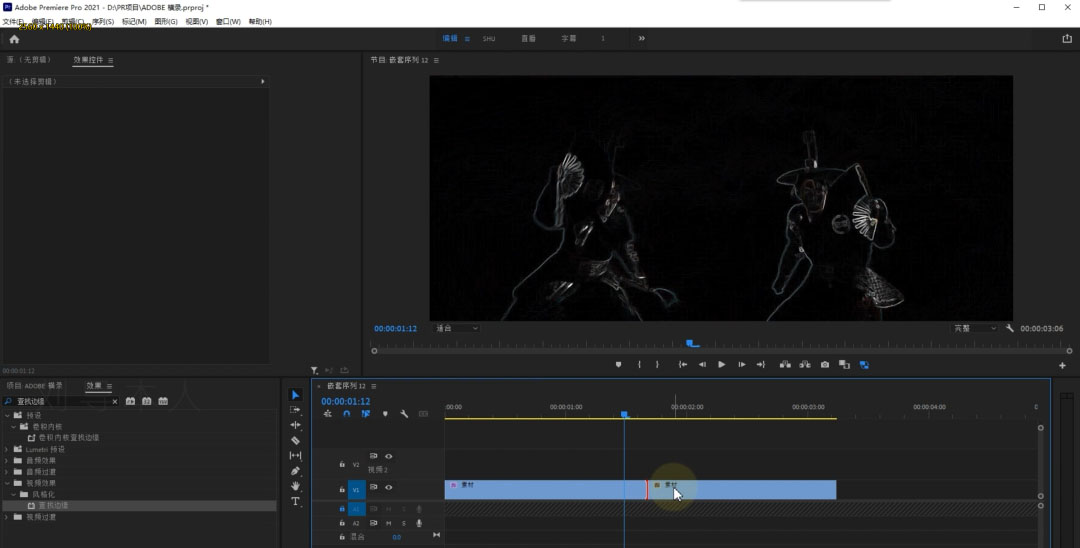The width and height of the screenshot is (1080, 548).
Task: Select the Type tool
Action: tap(295, 501)
